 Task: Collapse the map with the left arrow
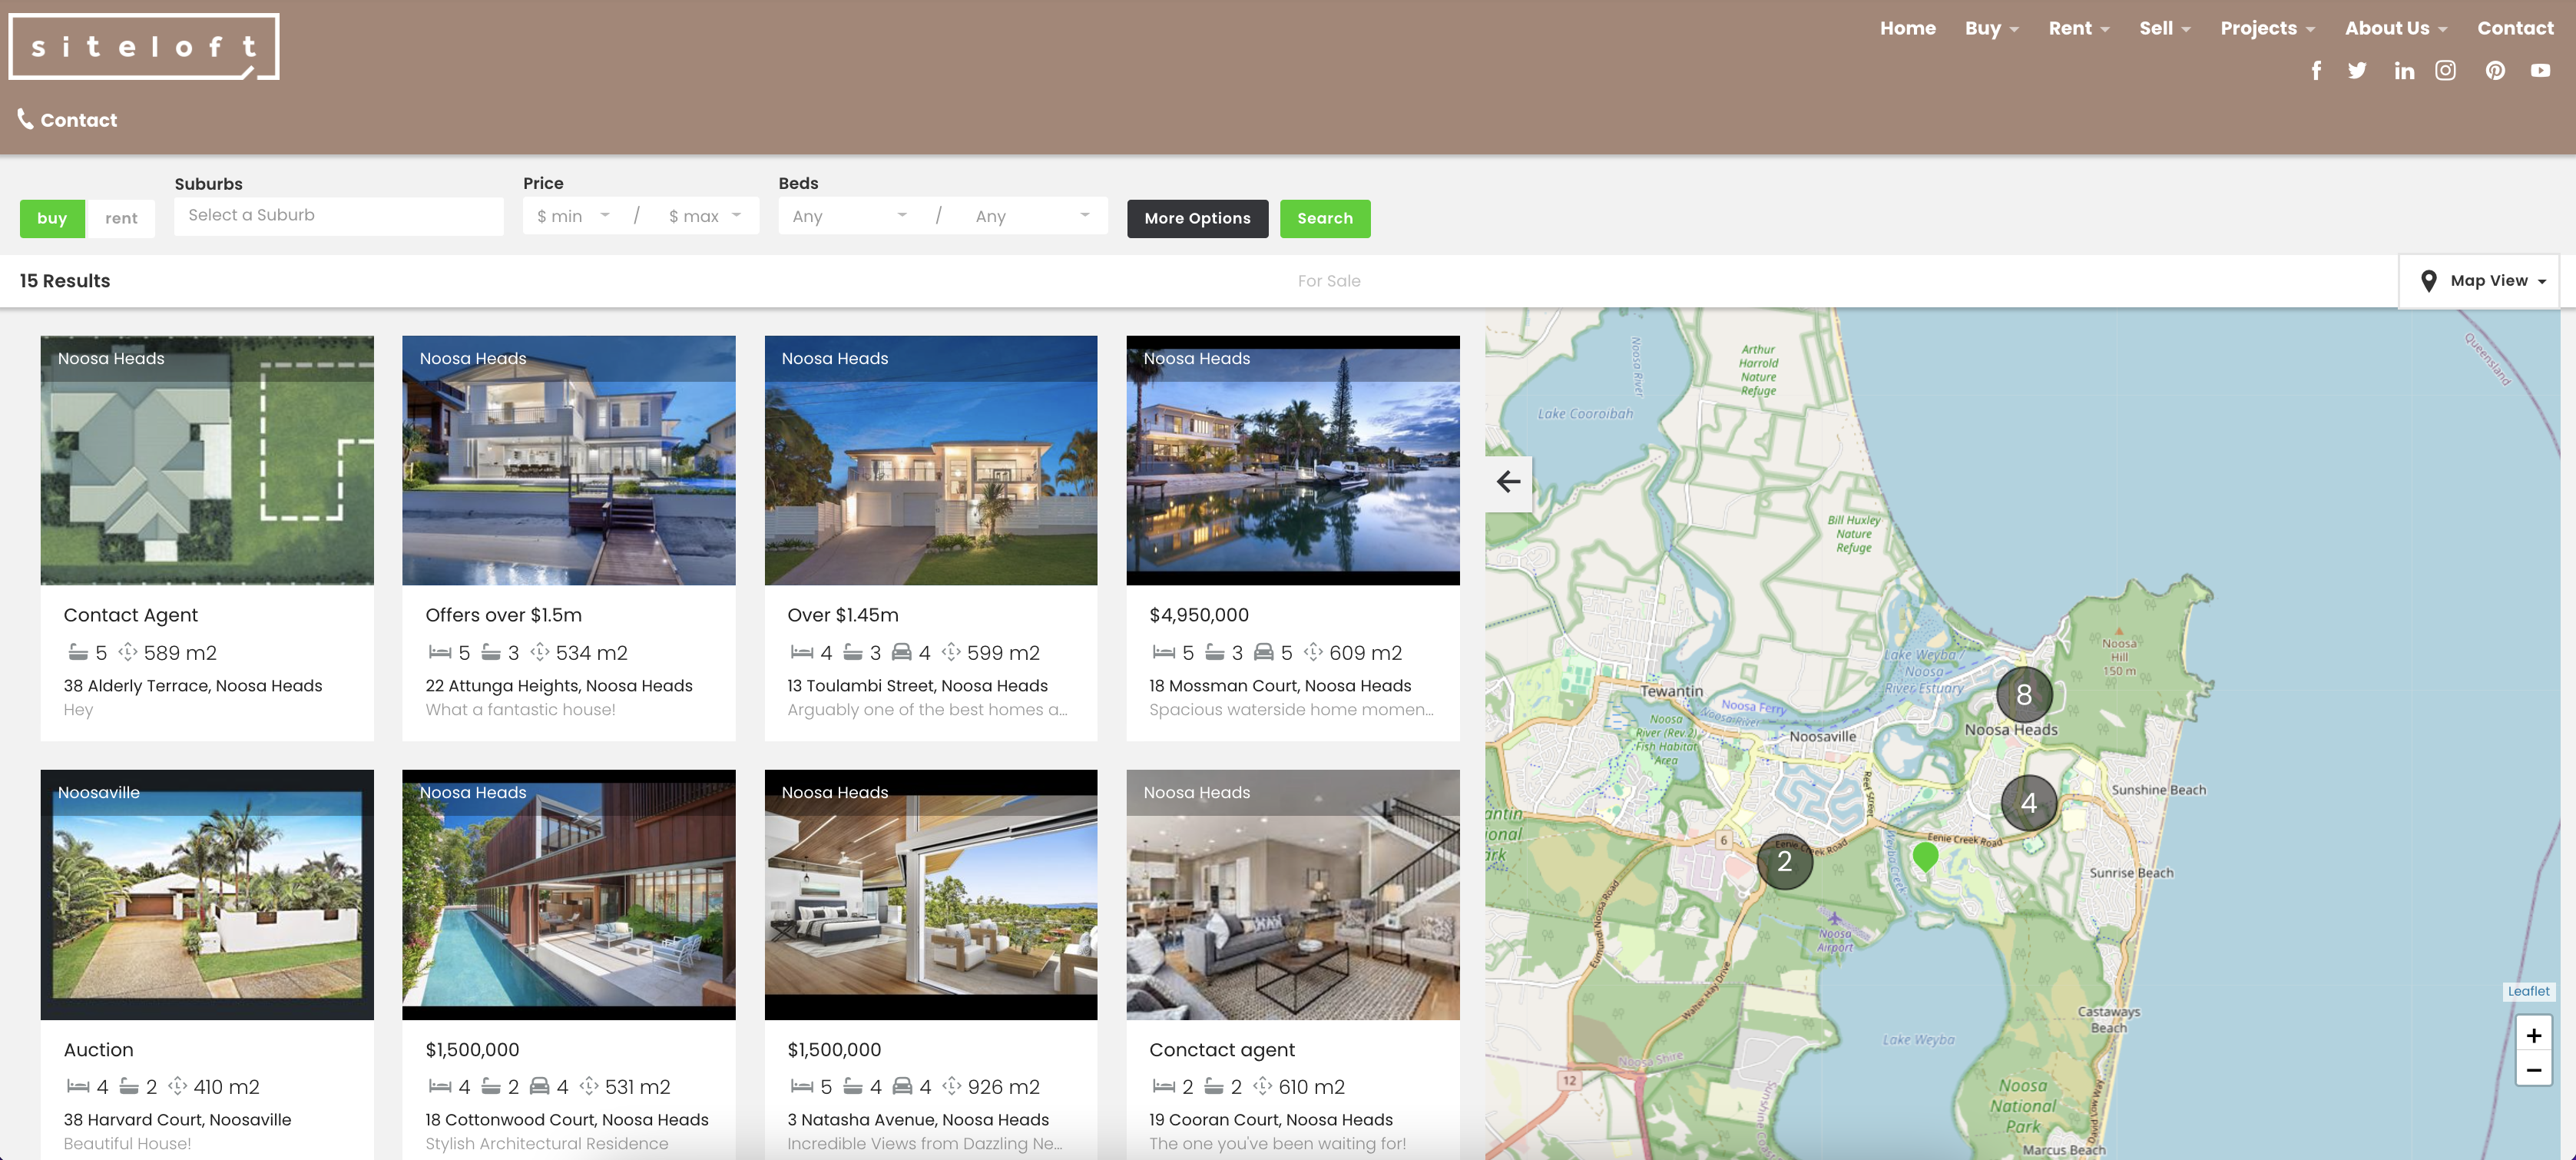[x=1508, y=482]
